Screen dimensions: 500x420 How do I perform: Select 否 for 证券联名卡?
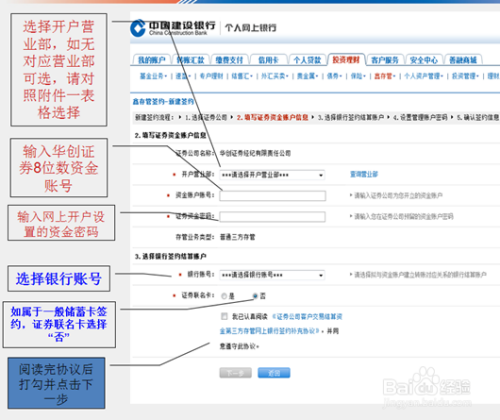pyautogui.click(x=255, y=296)
